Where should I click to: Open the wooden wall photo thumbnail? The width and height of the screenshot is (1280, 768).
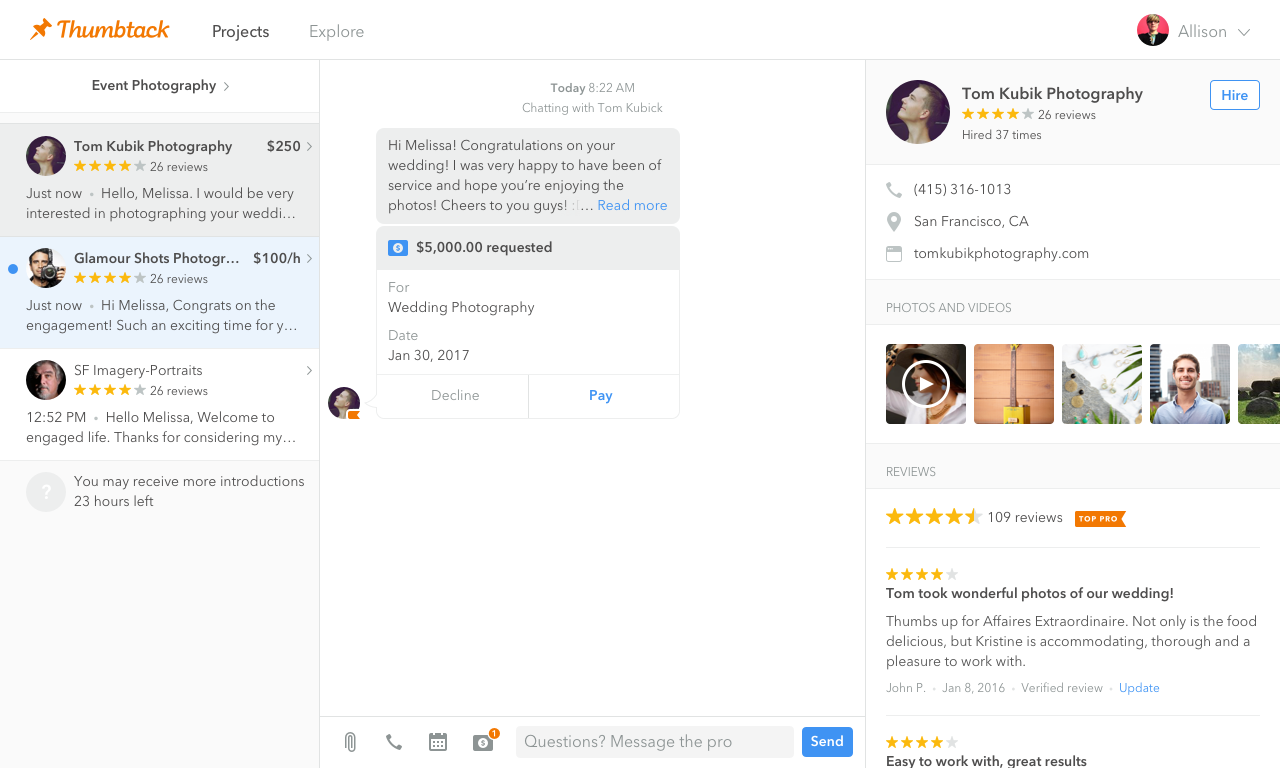pos(1014,384)
